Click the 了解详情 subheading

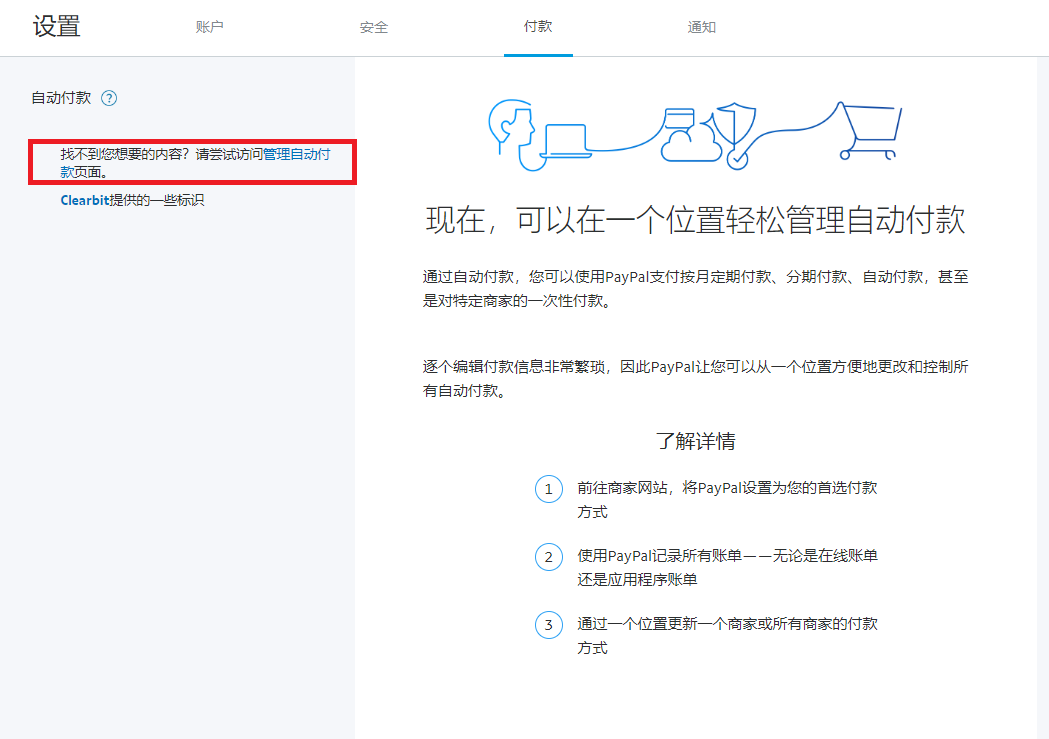(696, 441)
